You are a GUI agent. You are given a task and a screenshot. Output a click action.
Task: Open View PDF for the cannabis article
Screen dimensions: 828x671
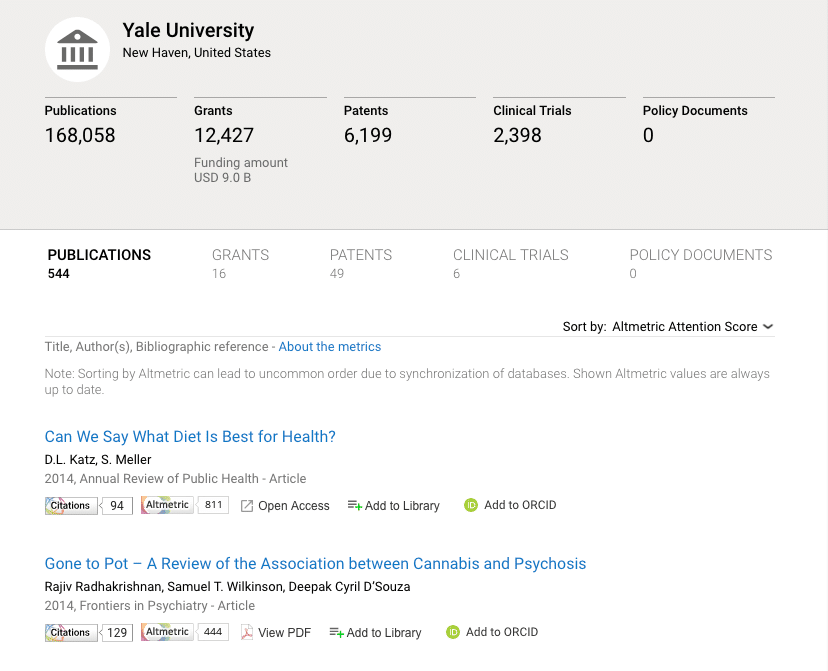276,633
